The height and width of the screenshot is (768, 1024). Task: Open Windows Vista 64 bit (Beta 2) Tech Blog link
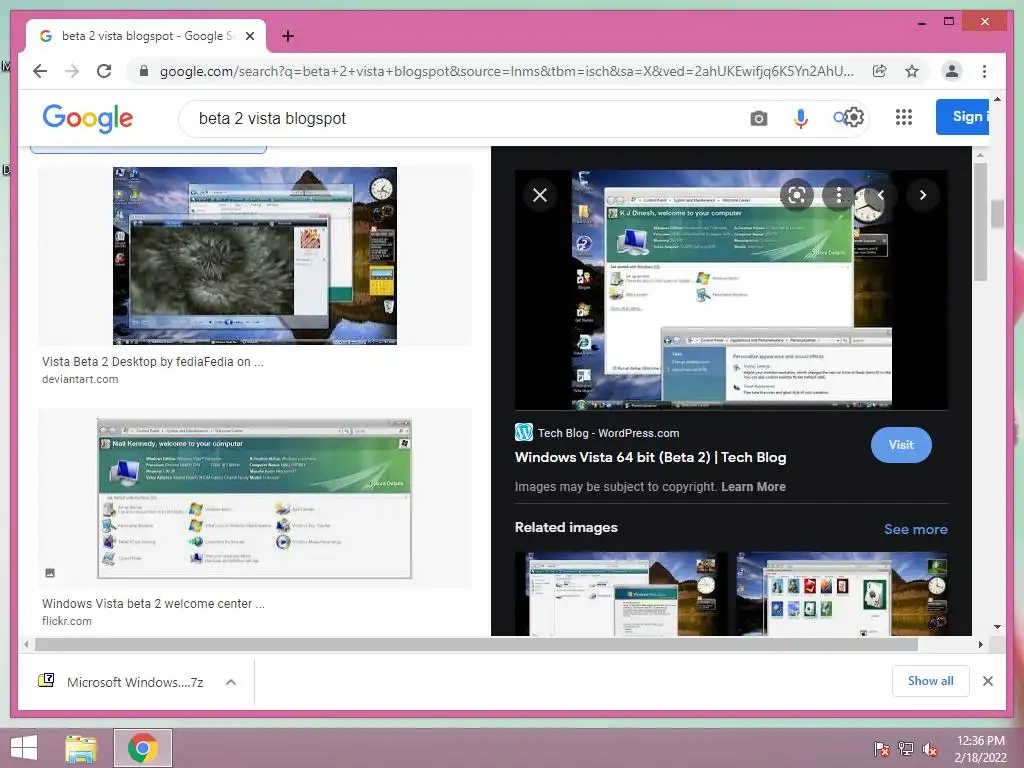(650, 457)
